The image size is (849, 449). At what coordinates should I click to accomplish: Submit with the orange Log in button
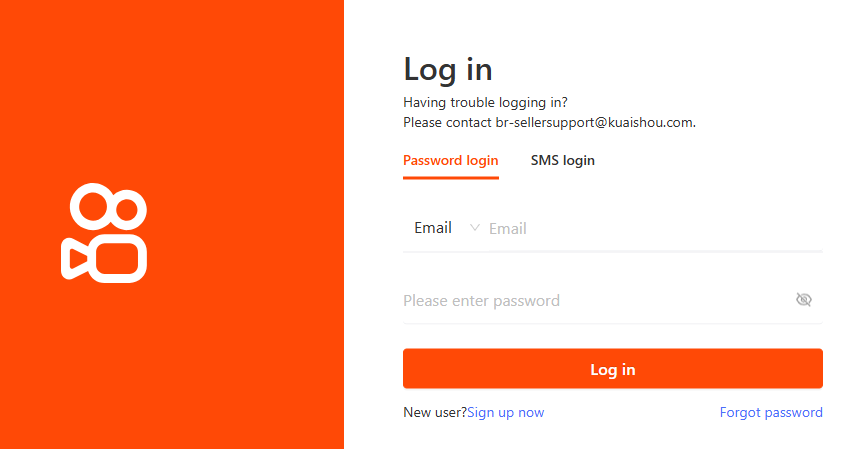pyautogui.click(x=613, y=369)
